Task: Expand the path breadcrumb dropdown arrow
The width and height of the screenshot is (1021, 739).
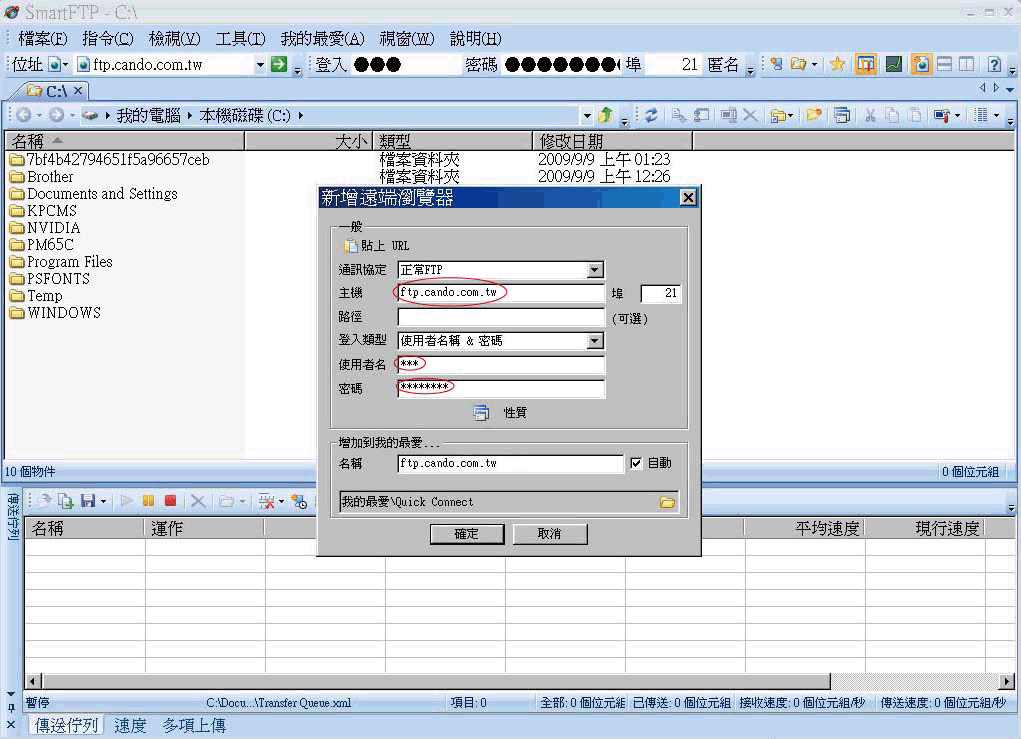Action: click(x=587, y=115)
